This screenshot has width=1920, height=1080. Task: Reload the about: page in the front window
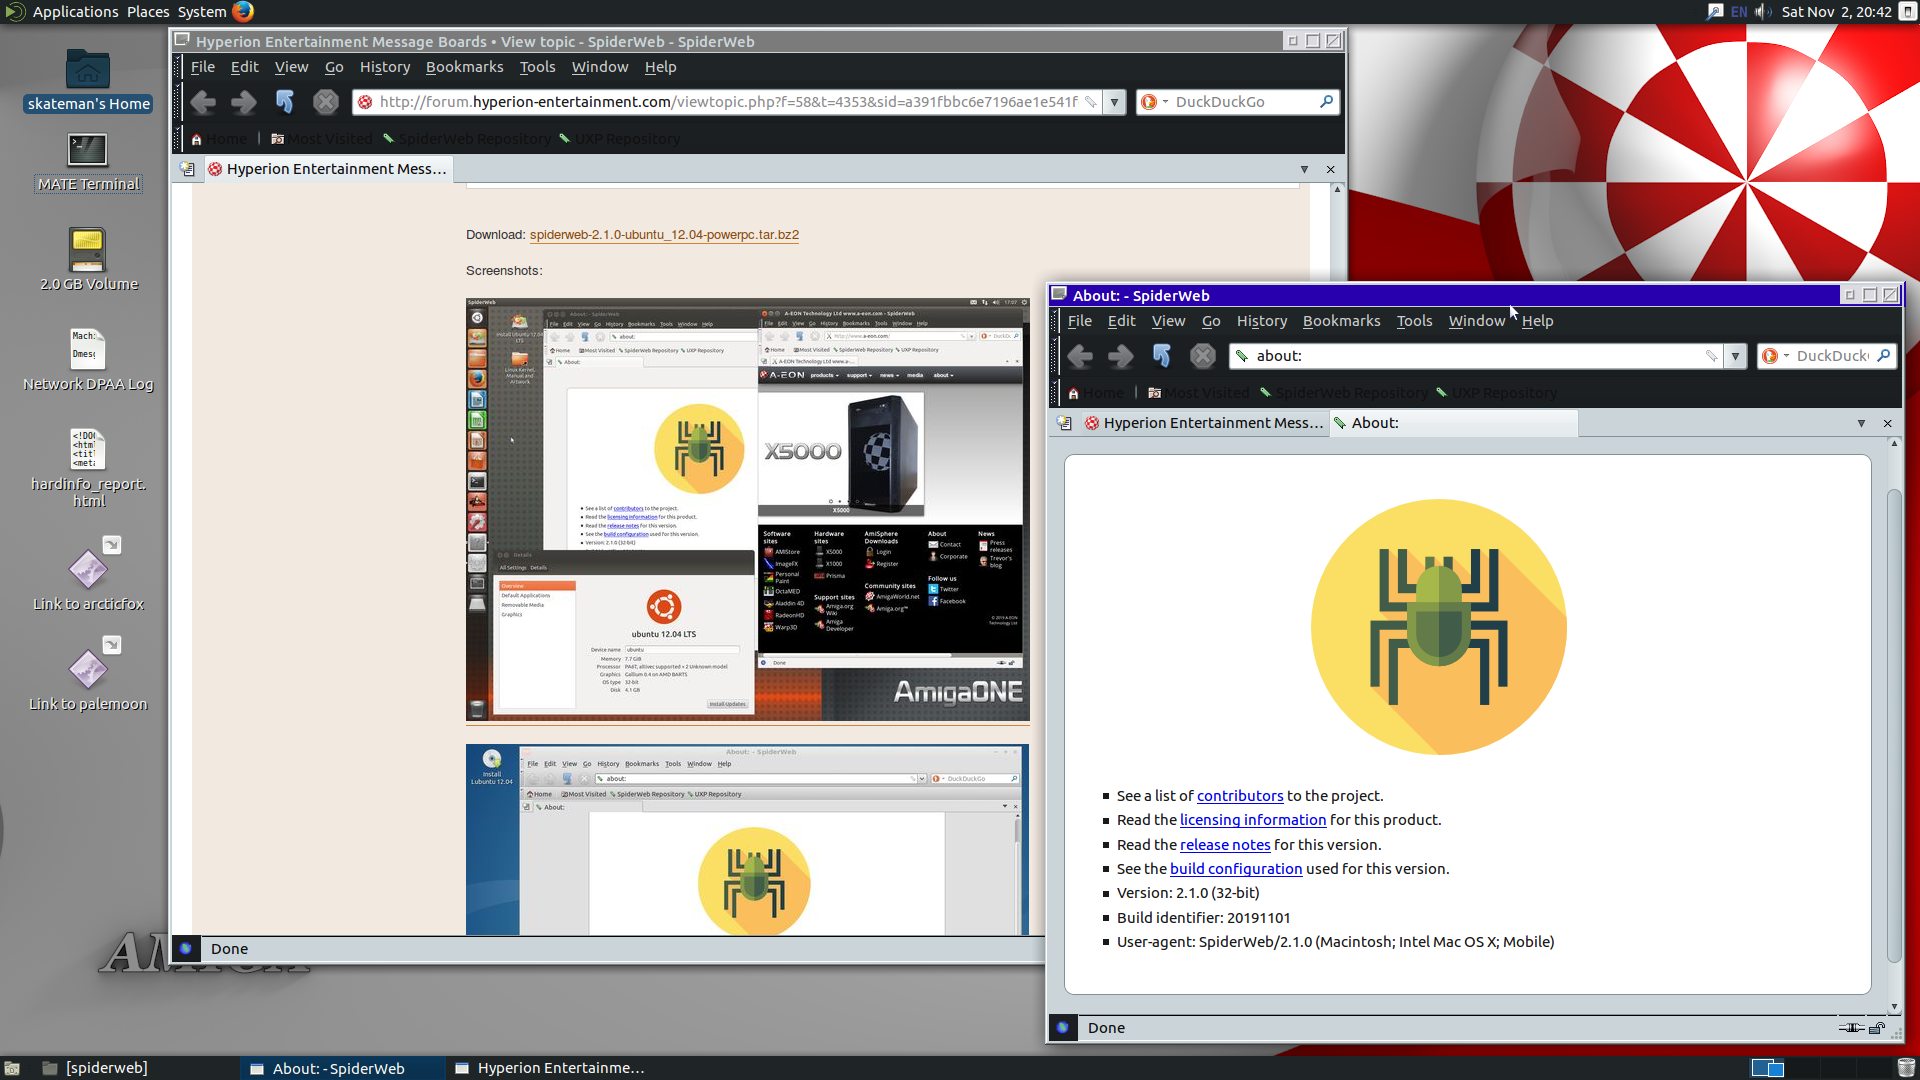point(1162,356)
